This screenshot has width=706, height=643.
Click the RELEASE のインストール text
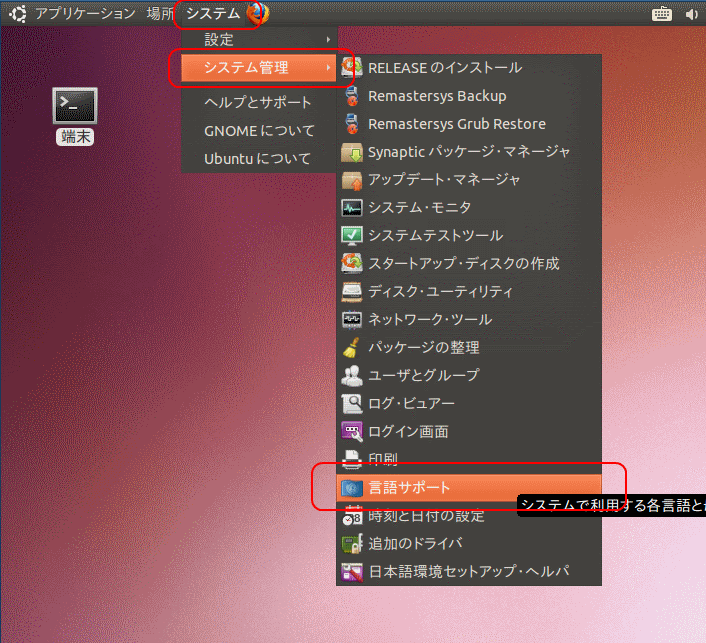click(445, 68)
